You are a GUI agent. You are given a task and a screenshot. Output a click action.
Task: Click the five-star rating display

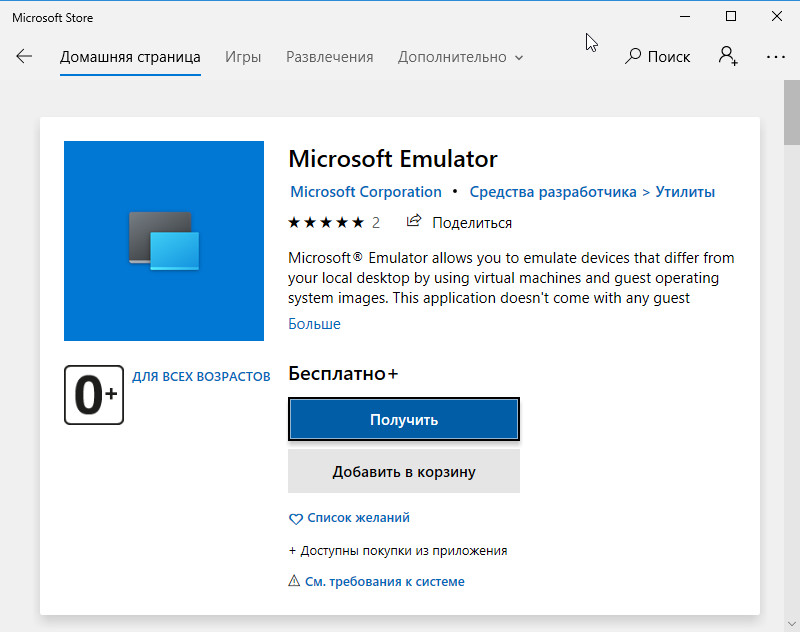(326, 222)
